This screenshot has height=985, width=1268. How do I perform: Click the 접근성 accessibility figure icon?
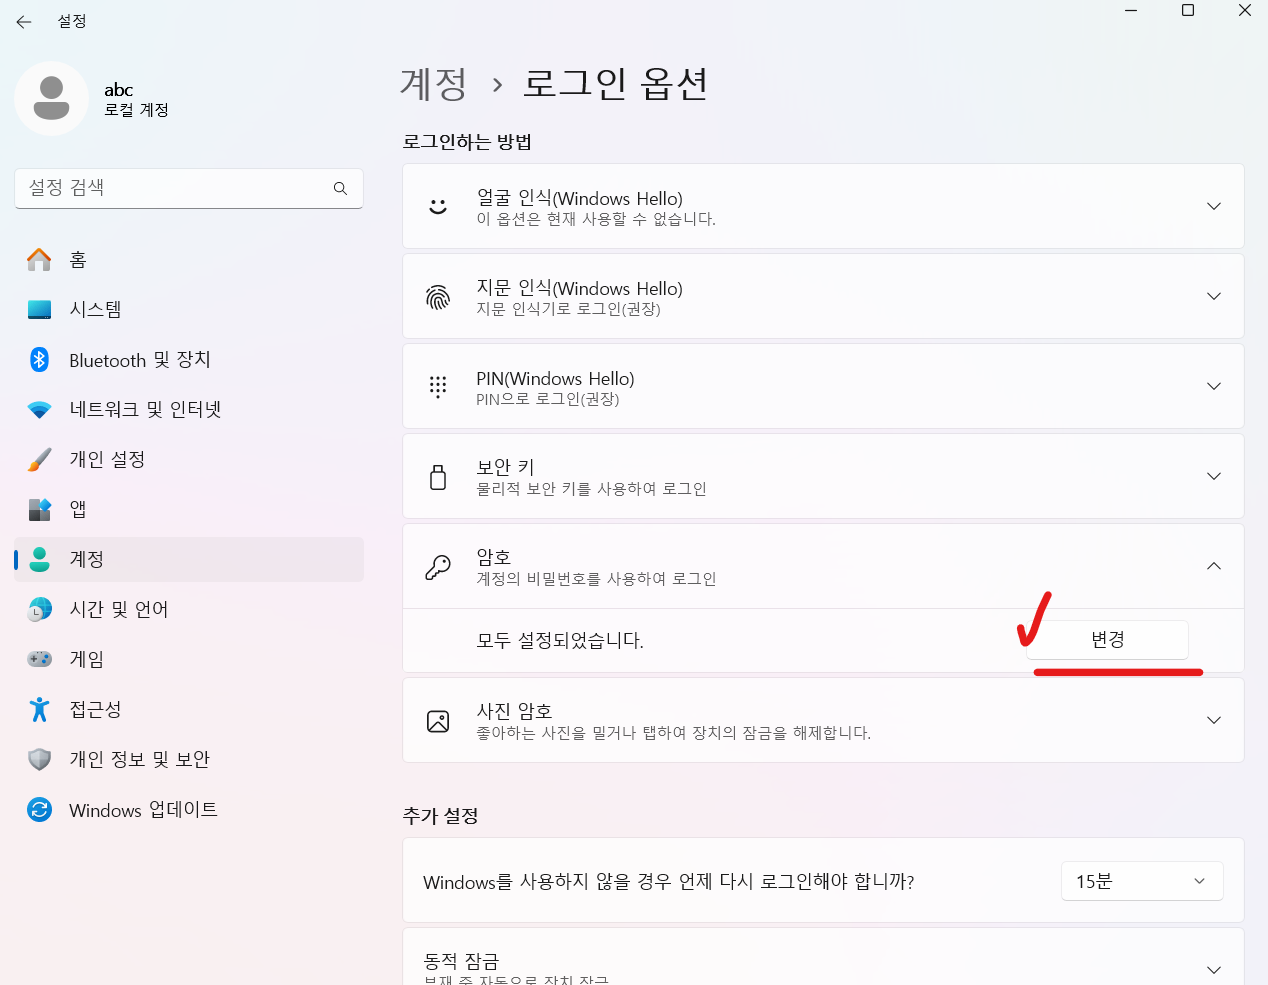point(39,710)
